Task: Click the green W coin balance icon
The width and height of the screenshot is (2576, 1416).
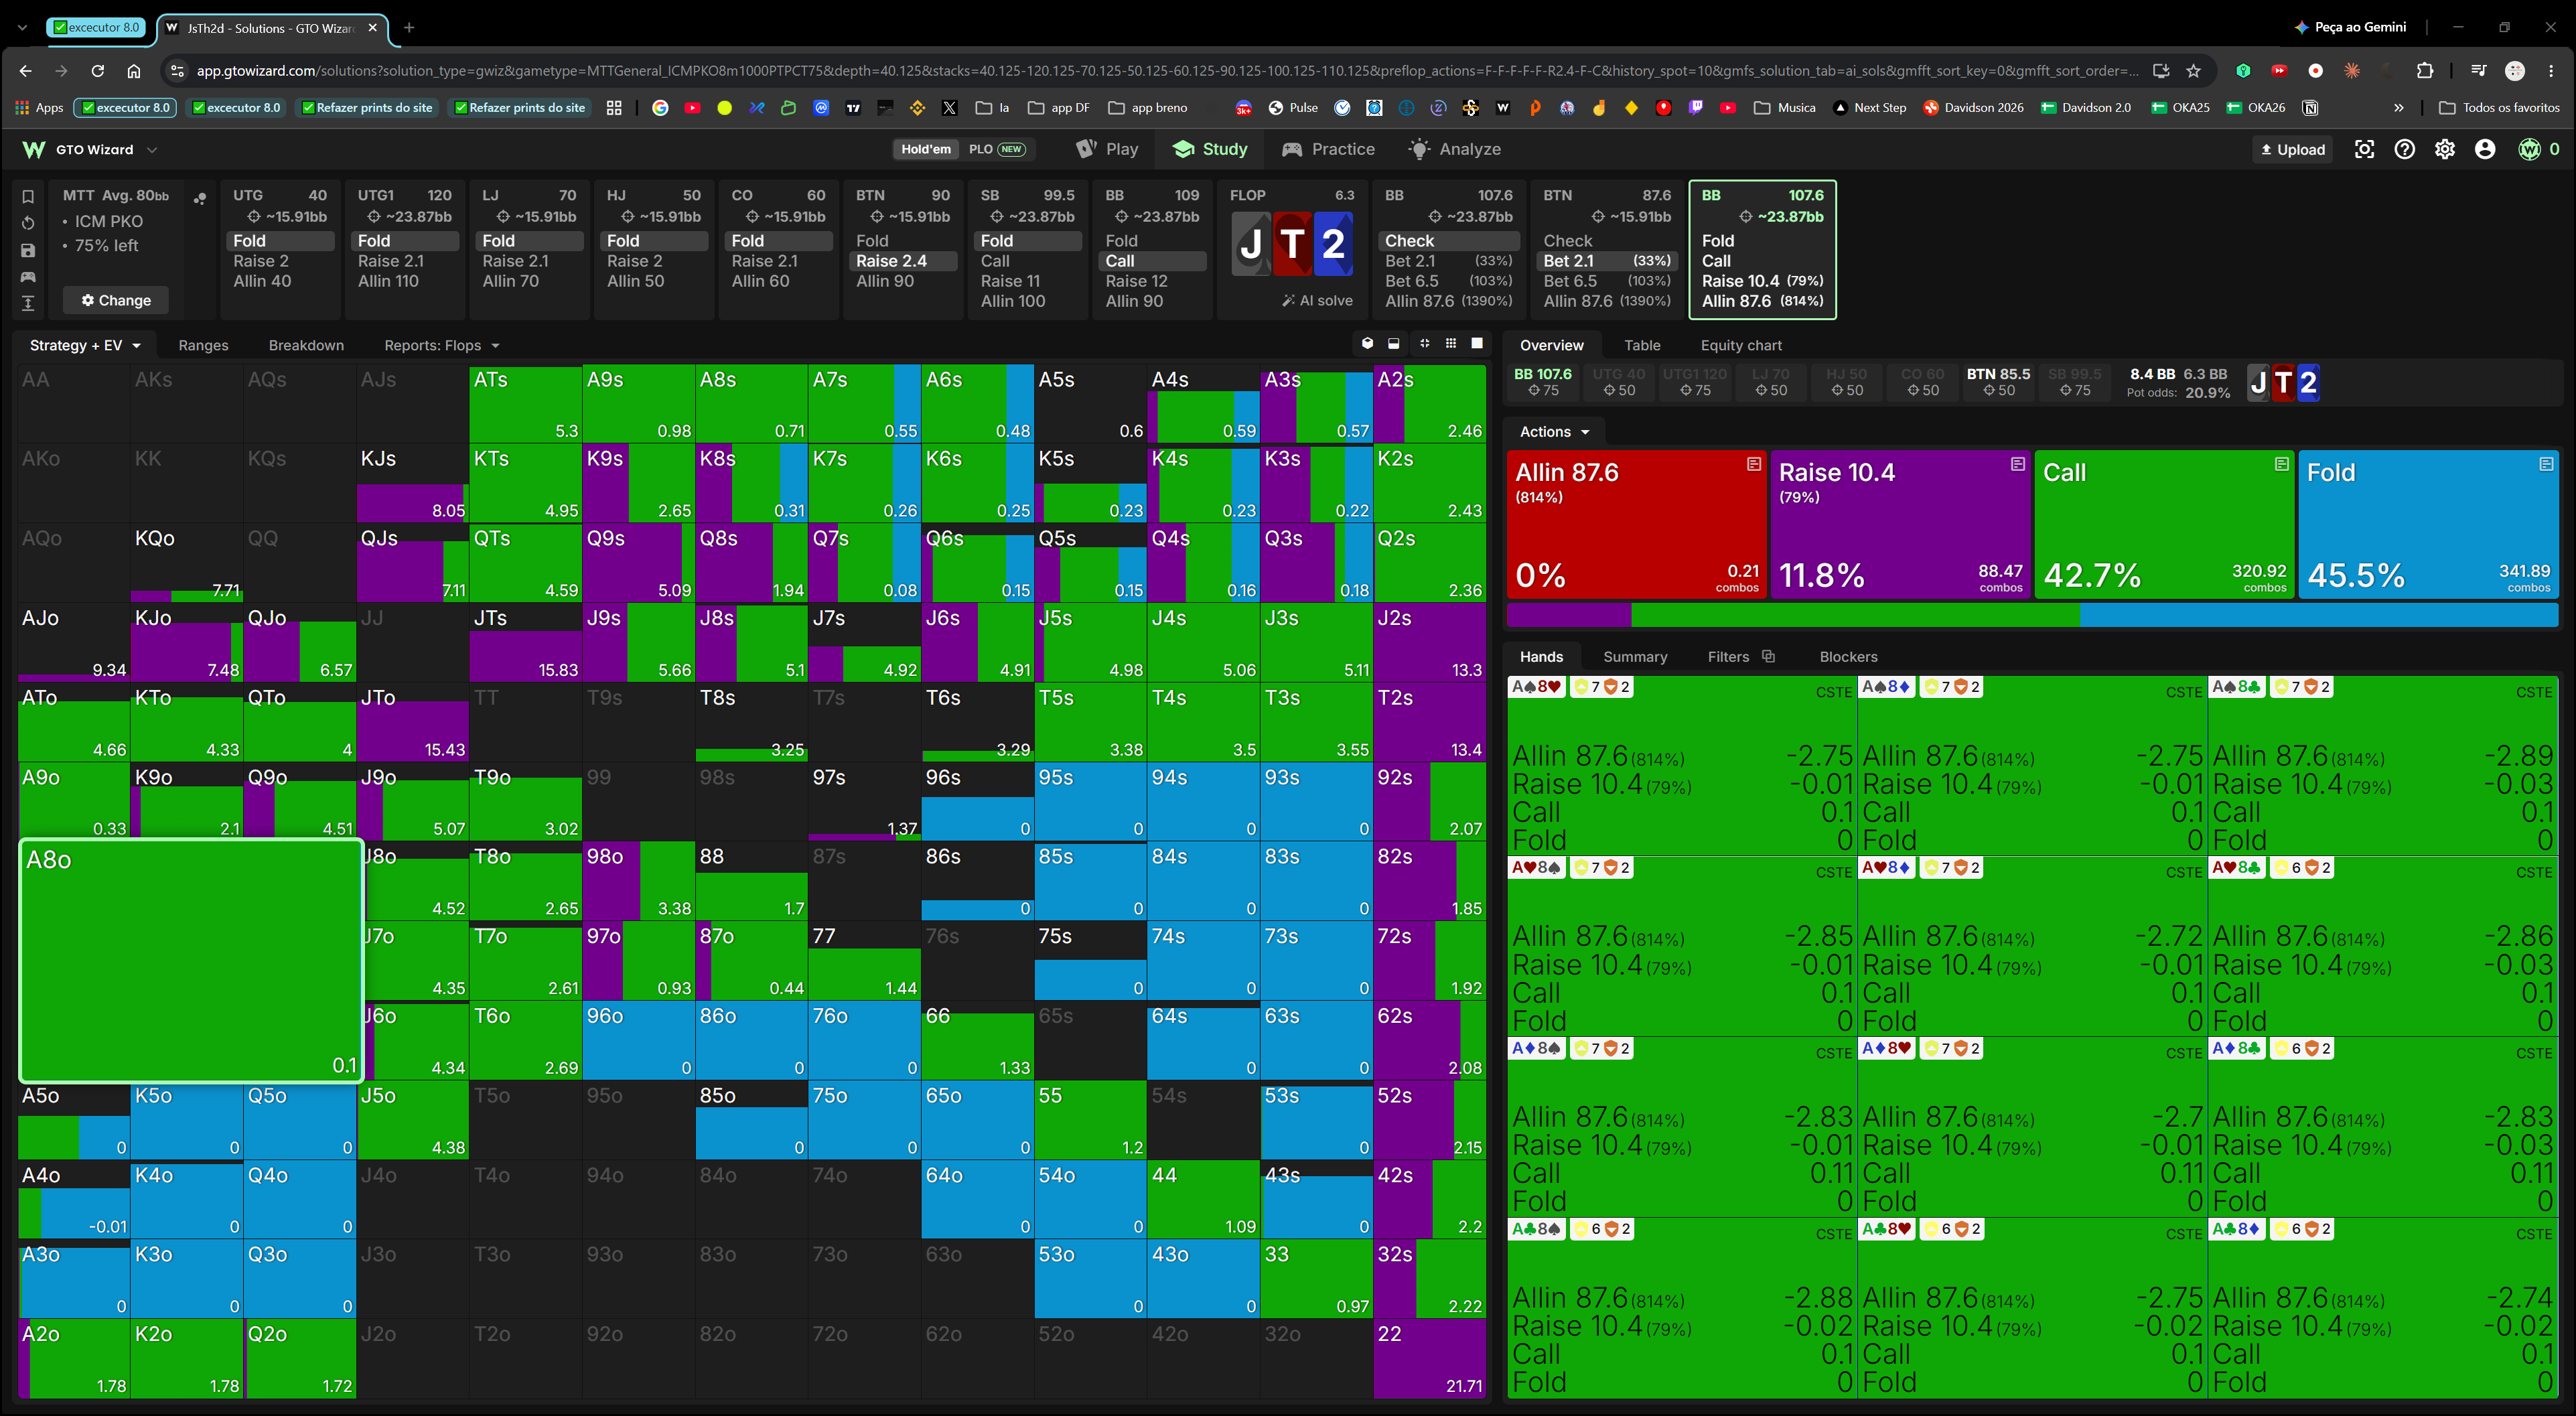Action: (x=2530, y=149)
